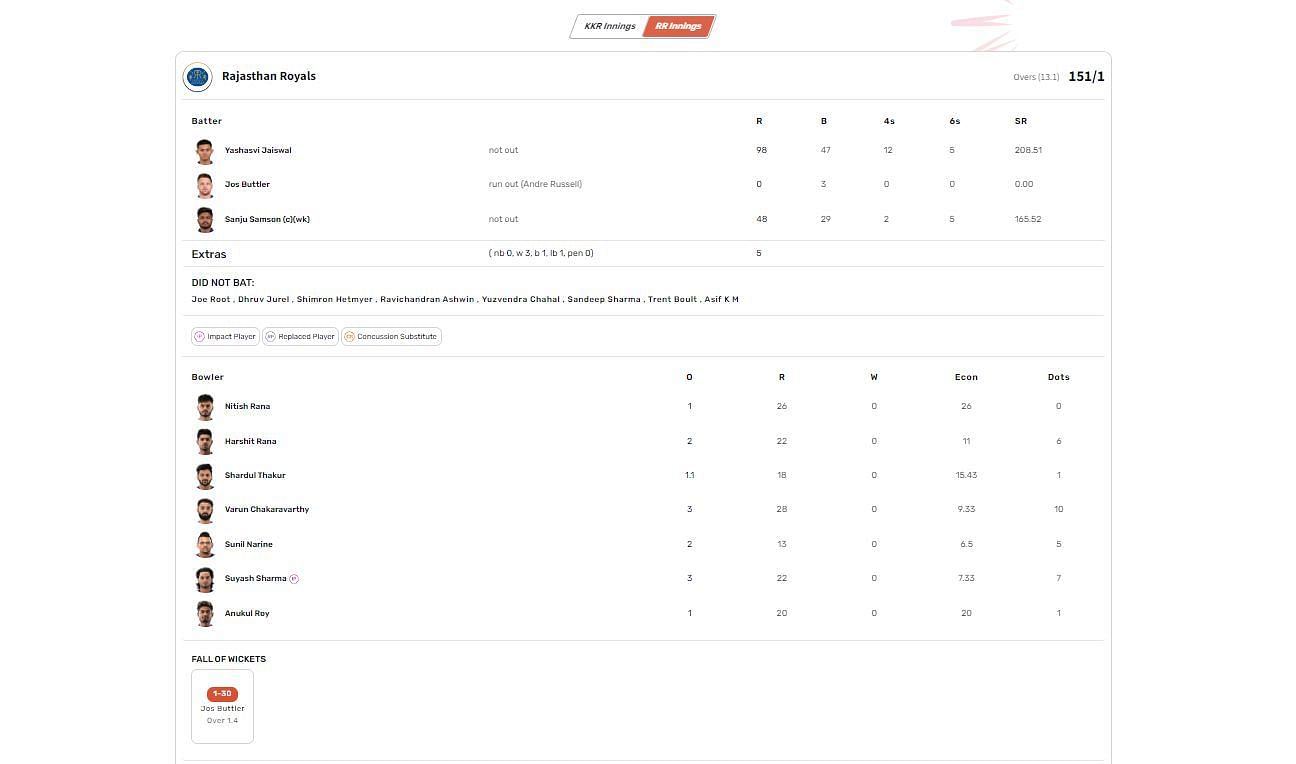Click Jaiswal's runs value 98
This screenshot has width=1296, height=764.
click(x=762, y=150)
